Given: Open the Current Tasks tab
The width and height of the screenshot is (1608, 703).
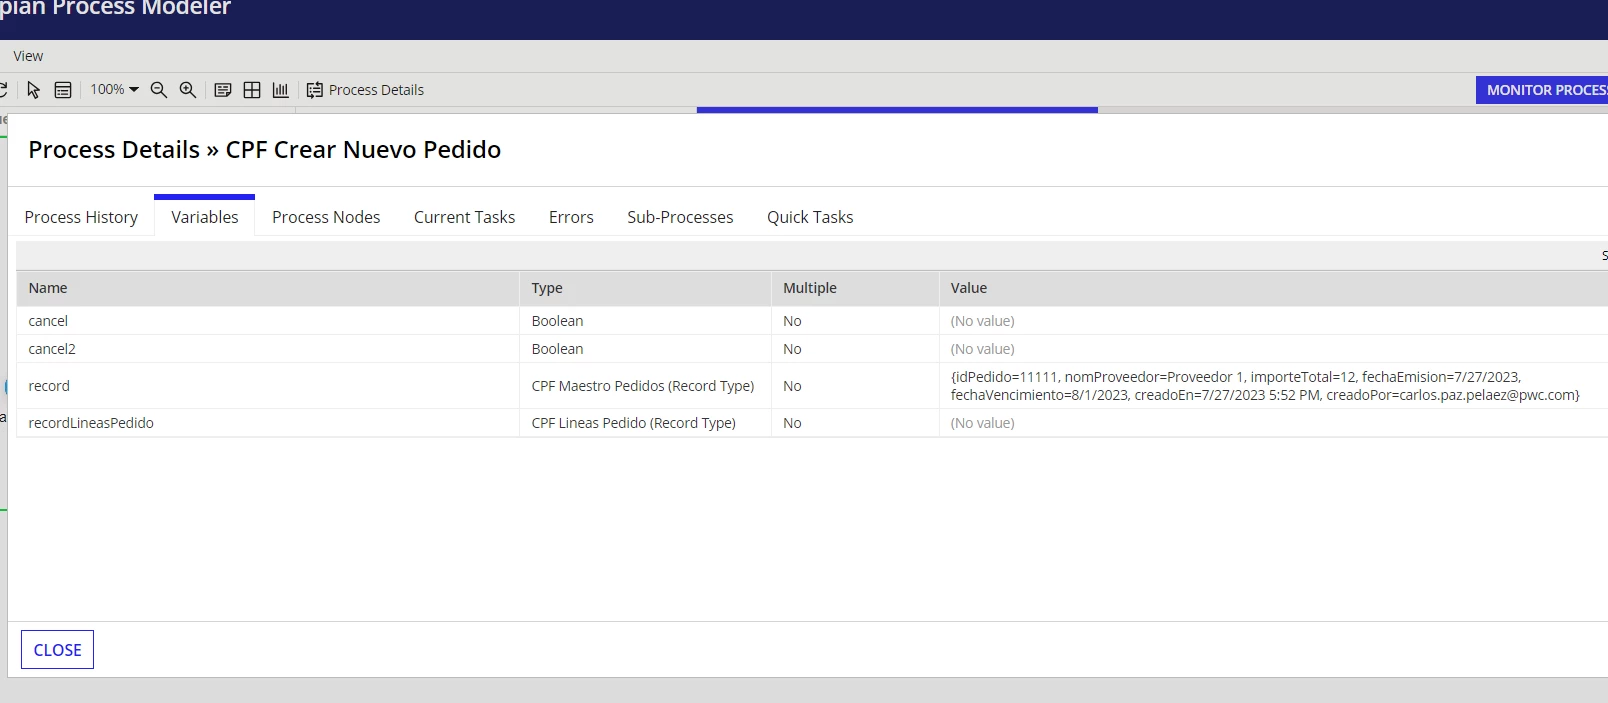Looking at the screenshot, I should coord(464,217).
